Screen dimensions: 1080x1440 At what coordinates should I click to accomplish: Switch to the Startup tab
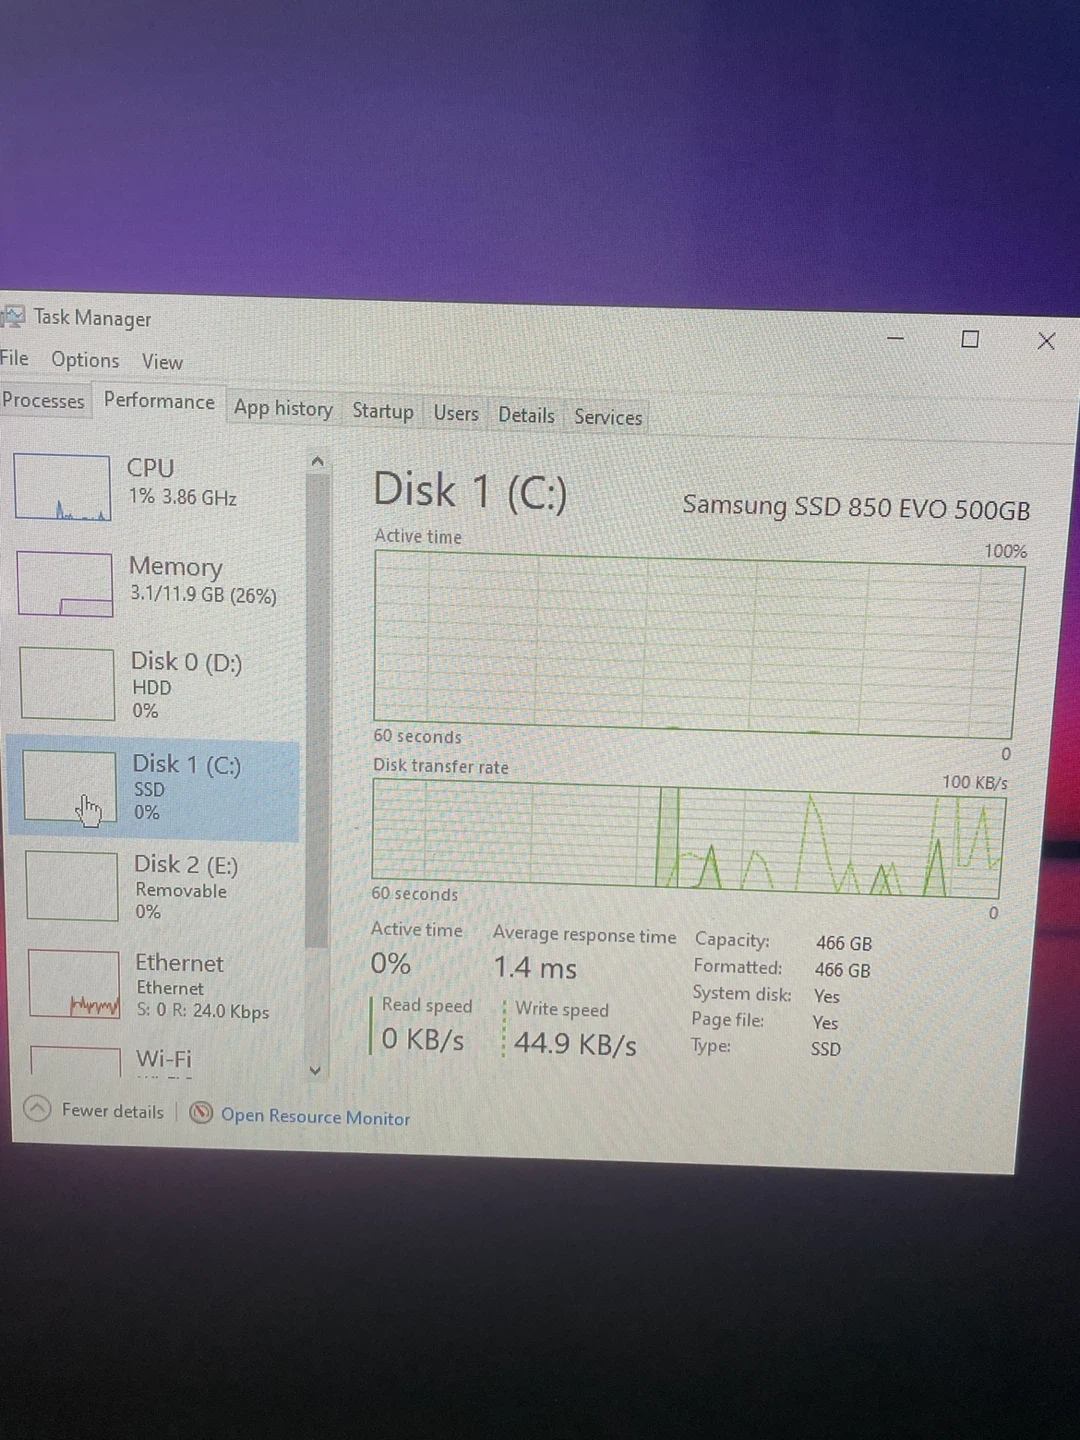tap(382, 412)
